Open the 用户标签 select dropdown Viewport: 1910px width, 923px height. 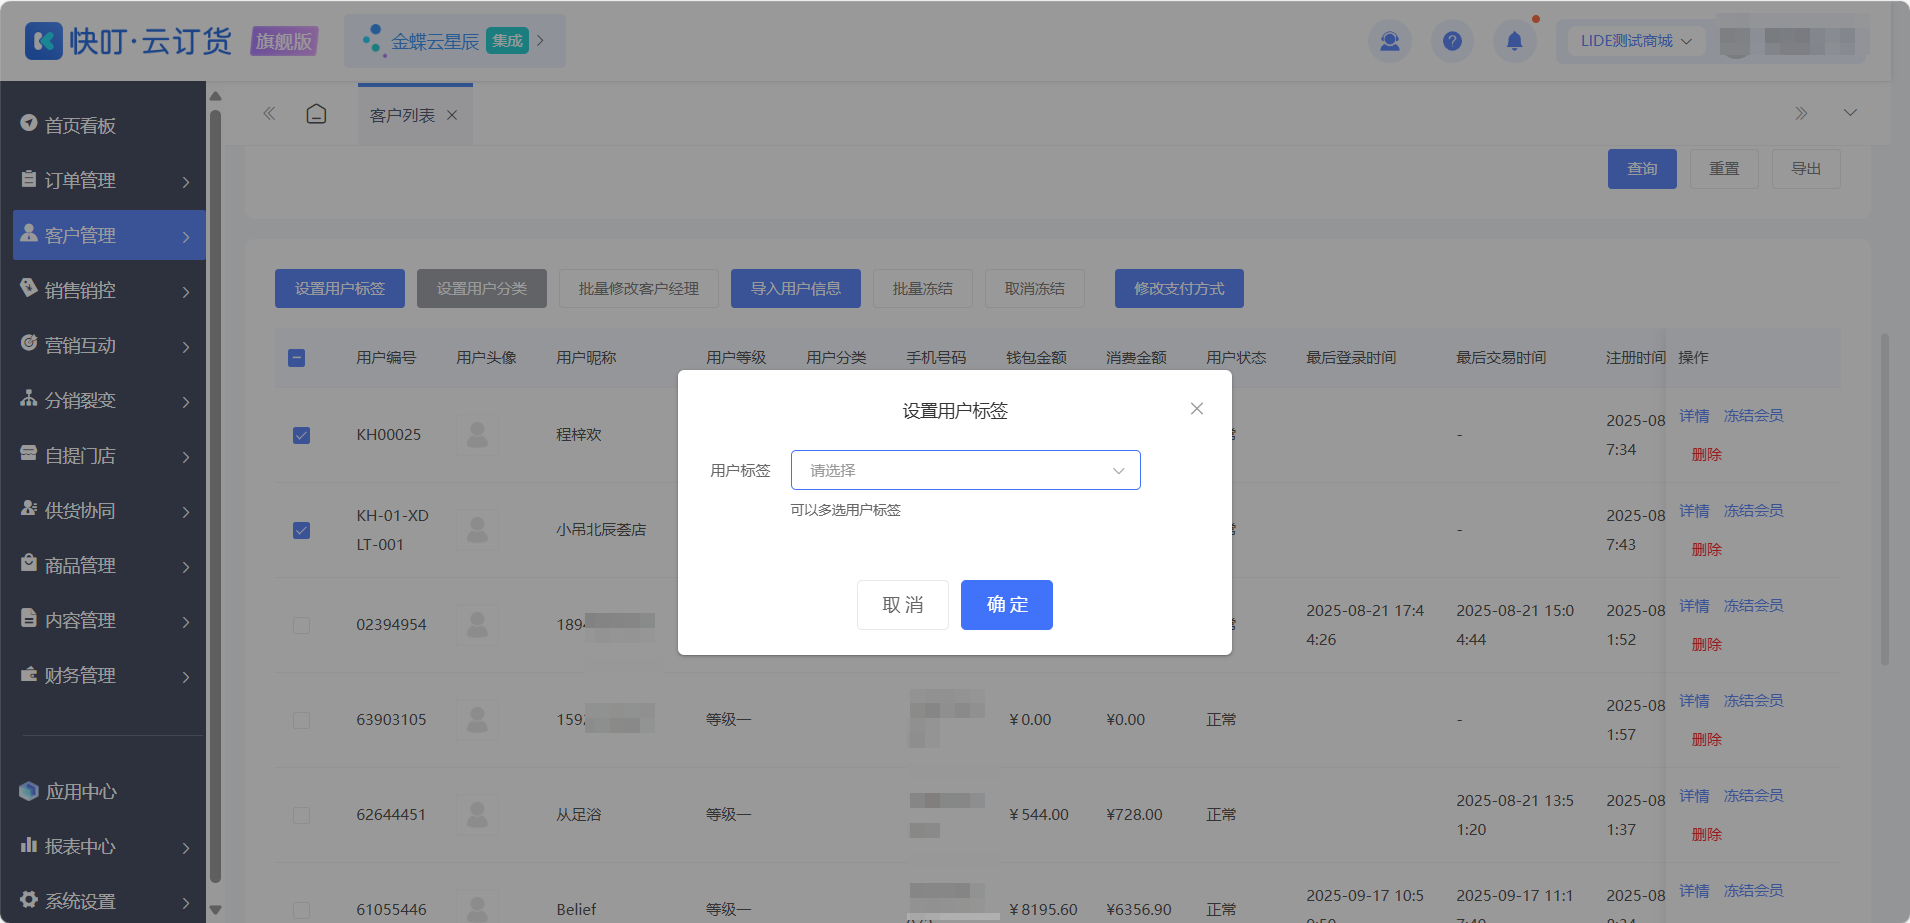pyautogui.click(x=965, y=470)
